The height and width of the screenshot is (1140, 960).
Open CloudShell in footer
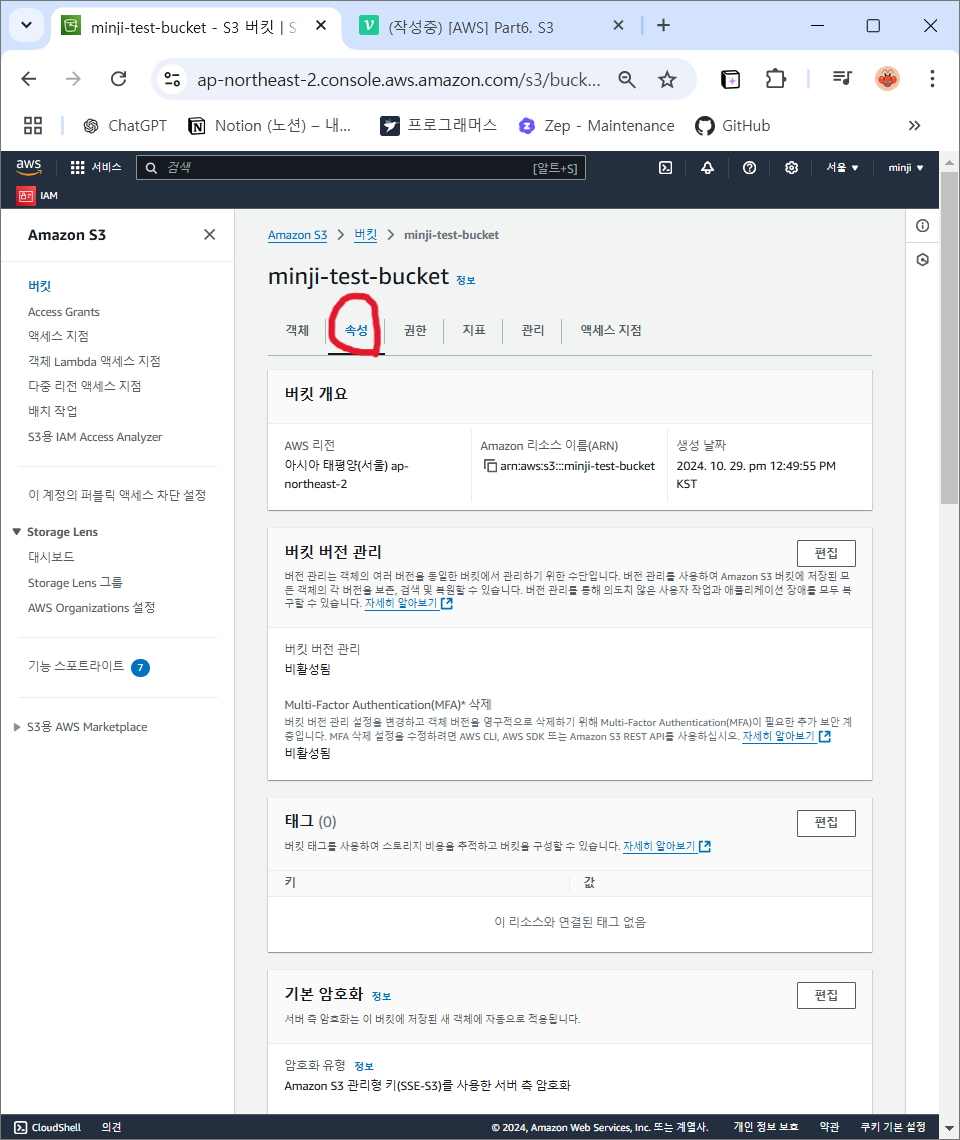pos(47,1127)
